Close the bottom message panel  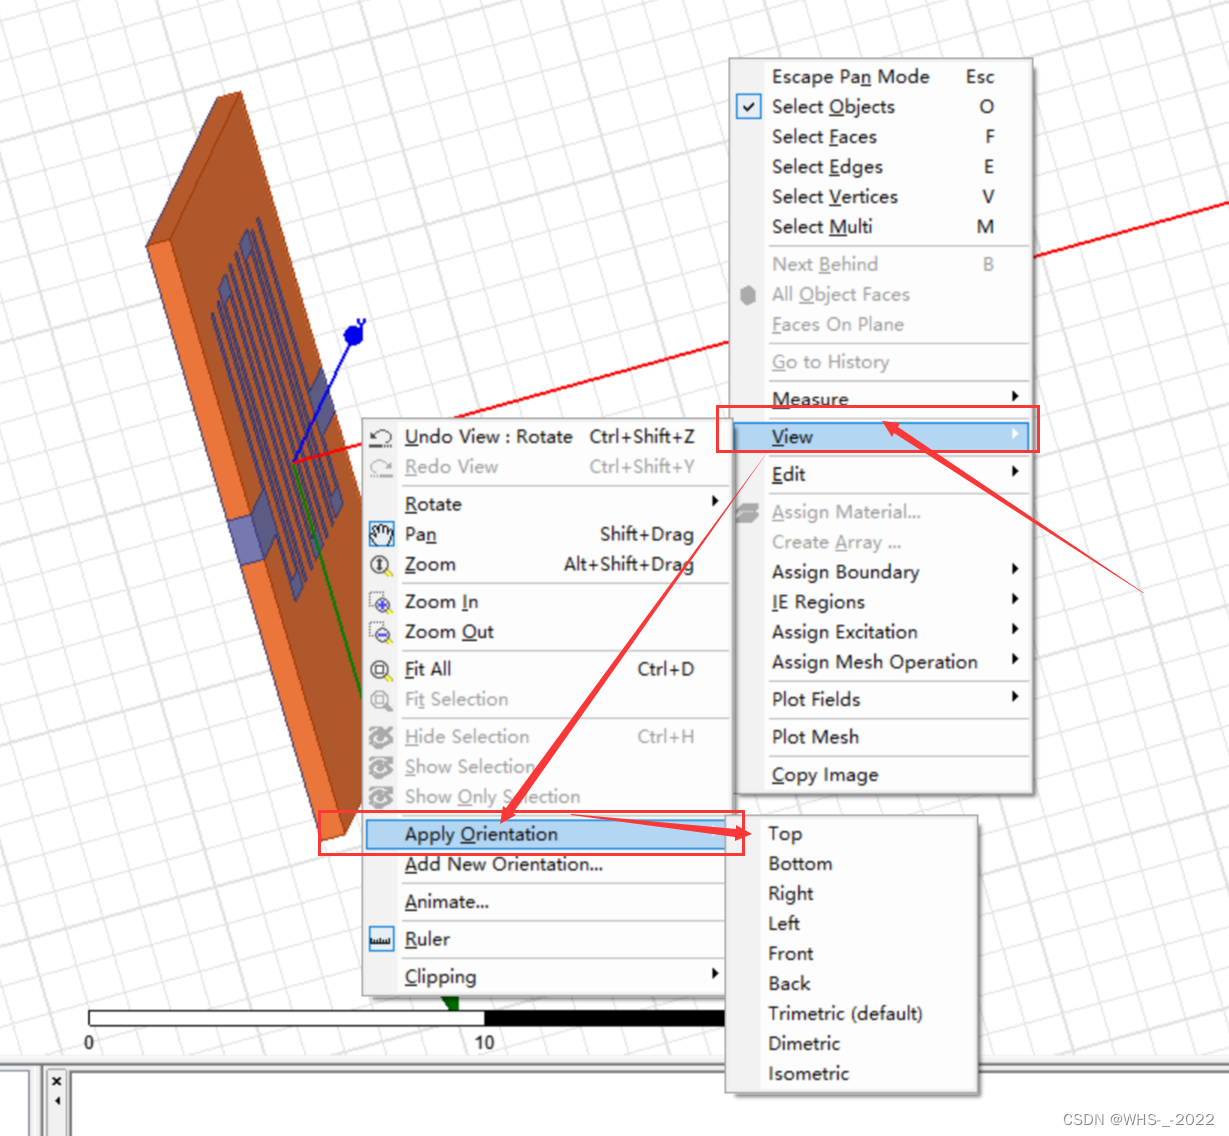pyautogui.click(x=57, y=1081)
